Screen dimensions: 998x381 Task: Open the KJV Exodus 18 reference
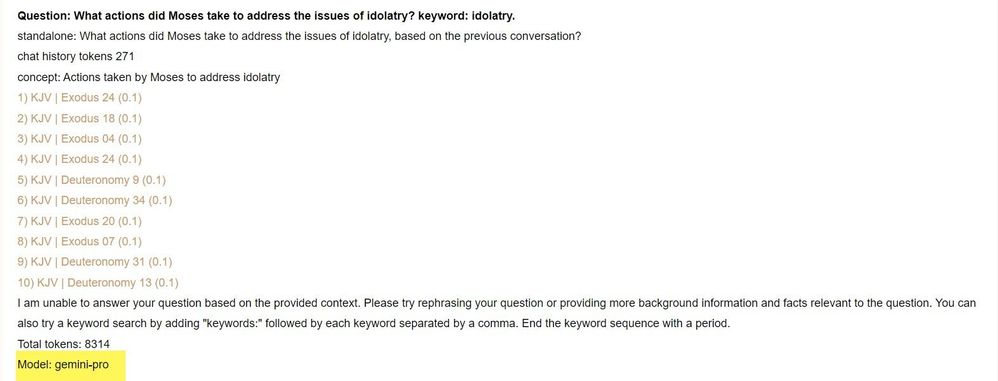[80, 118]
